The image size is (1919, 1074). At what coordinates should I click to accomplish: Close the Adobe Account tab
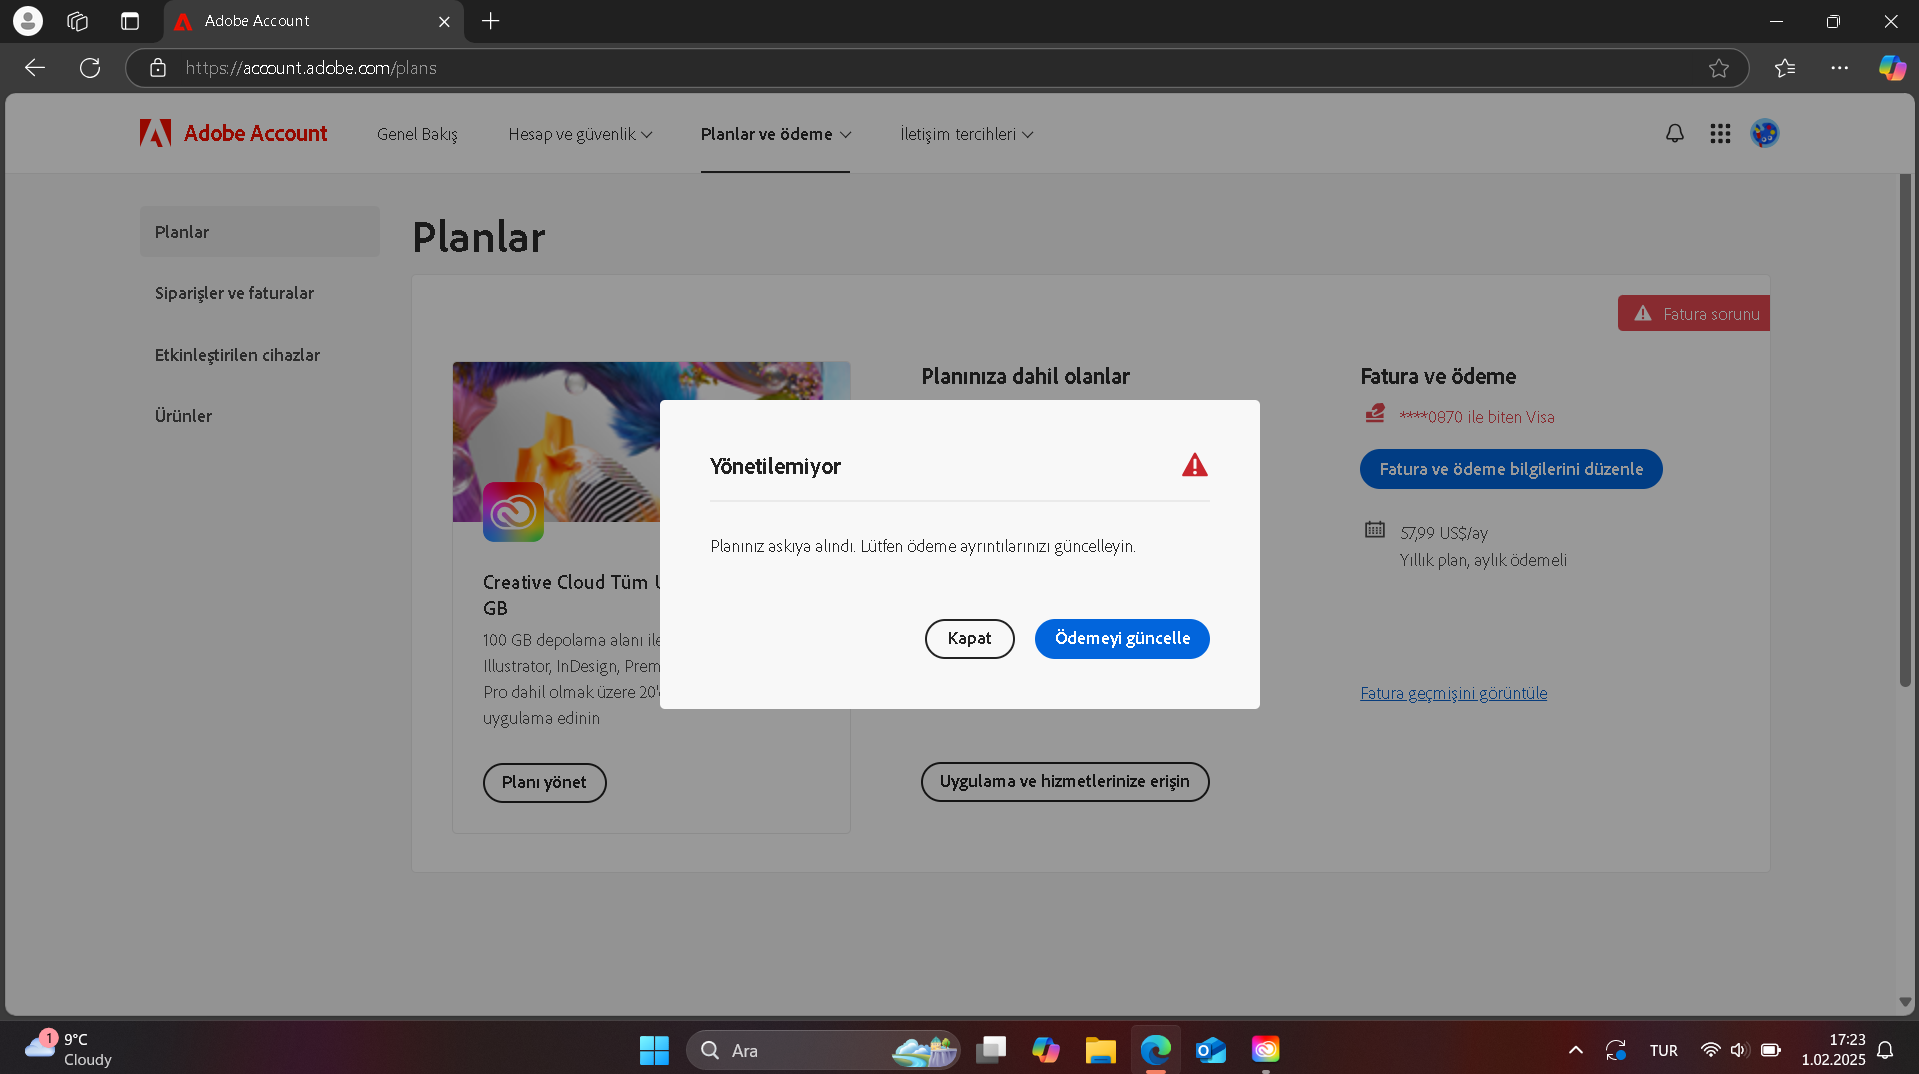coord(444,21)
